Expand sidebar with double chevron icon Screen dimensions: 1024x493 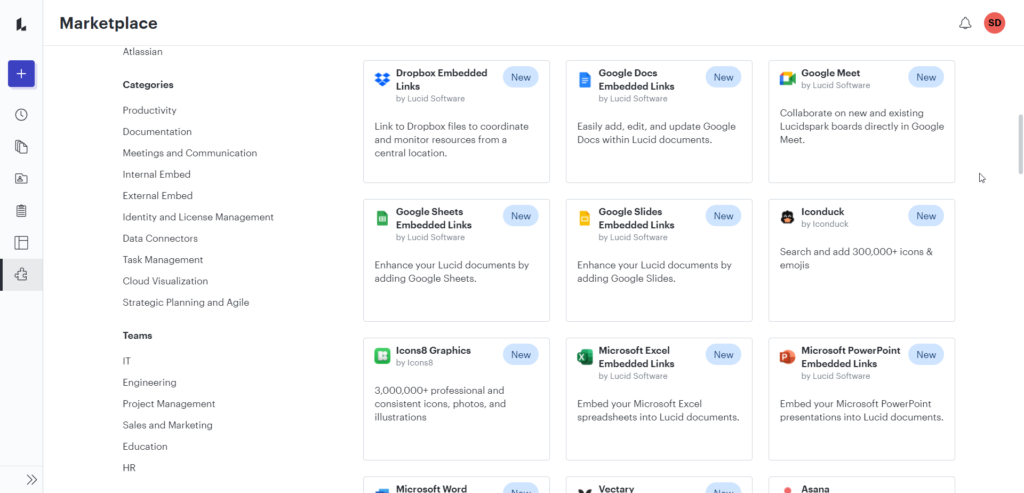tap(31, 480)
